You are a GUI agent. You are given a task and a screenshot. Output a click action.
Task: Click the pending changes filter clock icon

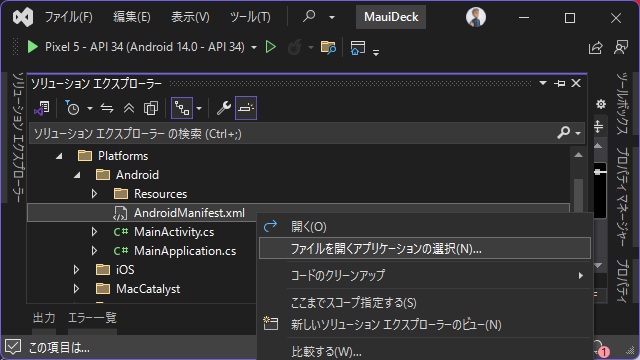coord(73,108)
